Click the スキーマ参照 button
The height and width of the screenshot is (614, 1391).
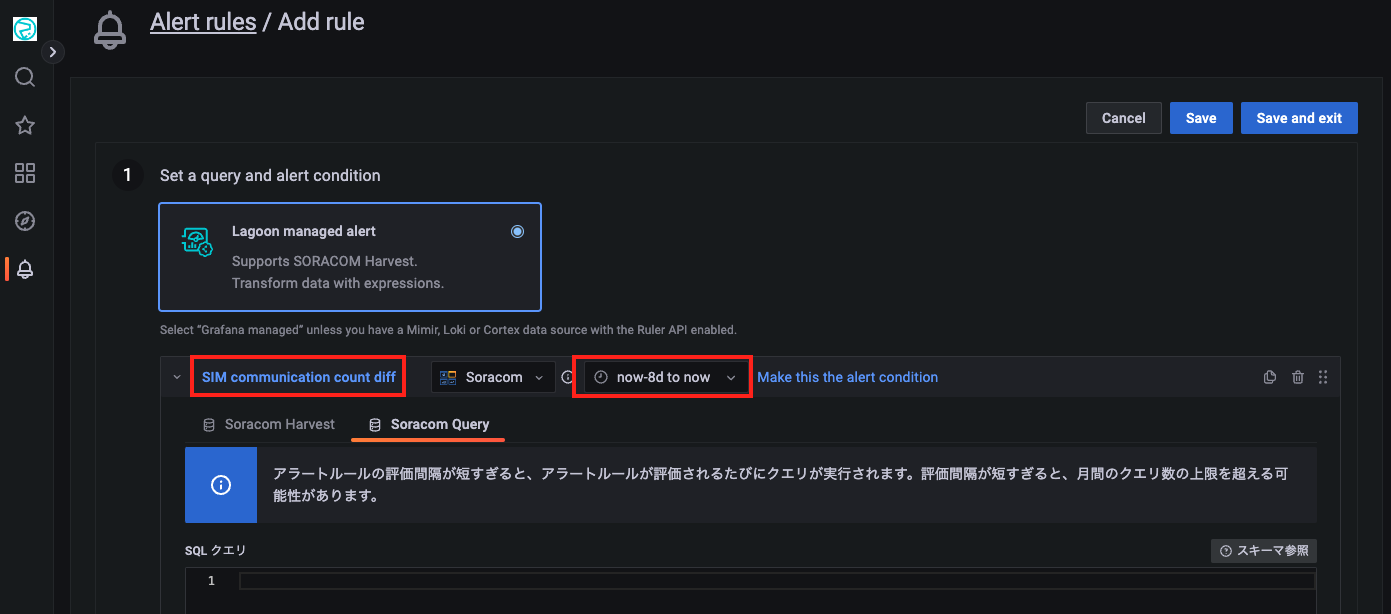point(1263,551)
